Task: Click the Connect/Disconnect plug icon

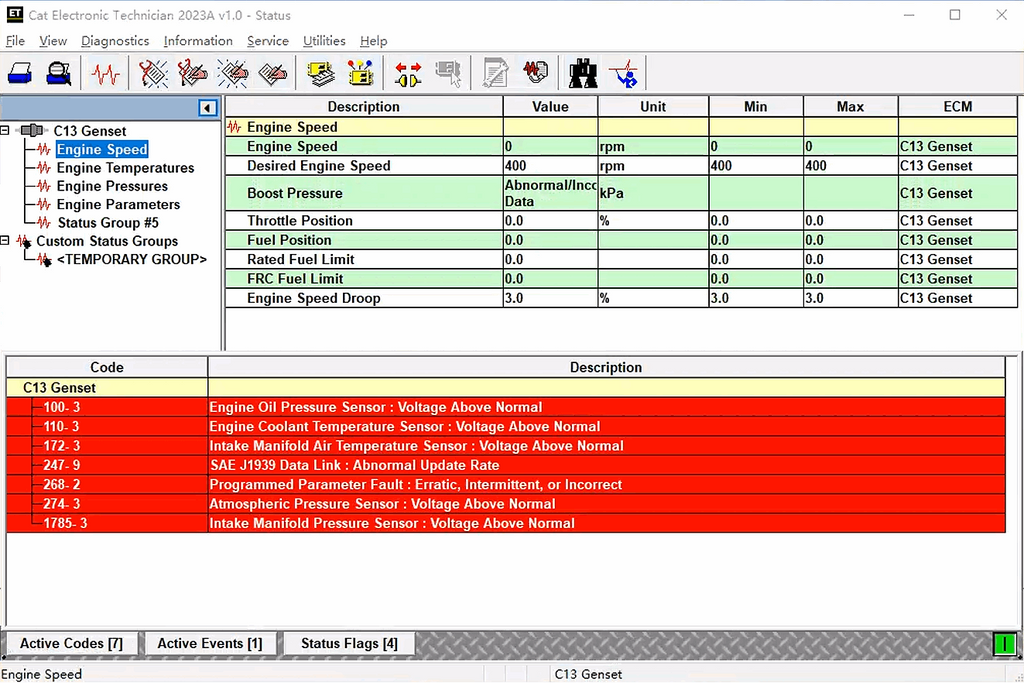Action: (408, 74)
